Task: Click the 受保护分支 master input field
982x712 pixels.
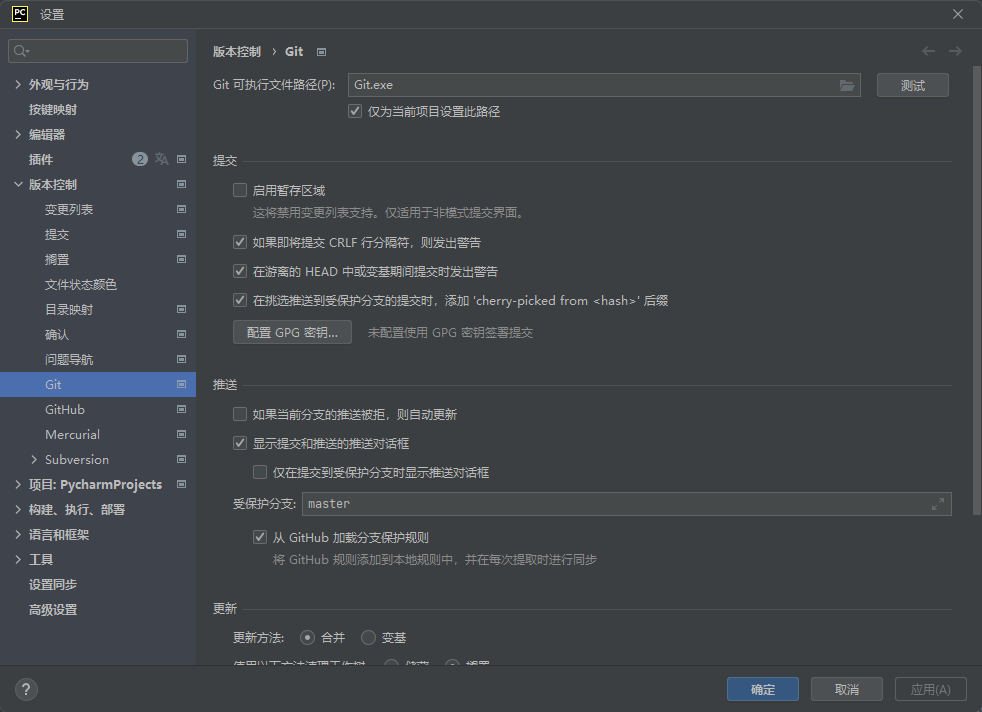Action: (626, 504)
